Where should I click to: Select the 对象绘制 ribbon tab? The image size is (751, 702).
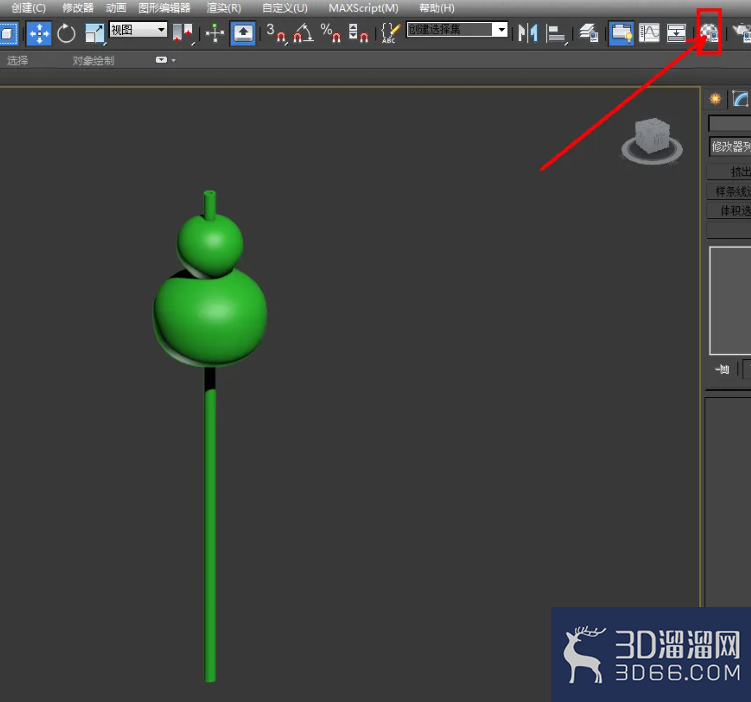[x=93, y=60]
